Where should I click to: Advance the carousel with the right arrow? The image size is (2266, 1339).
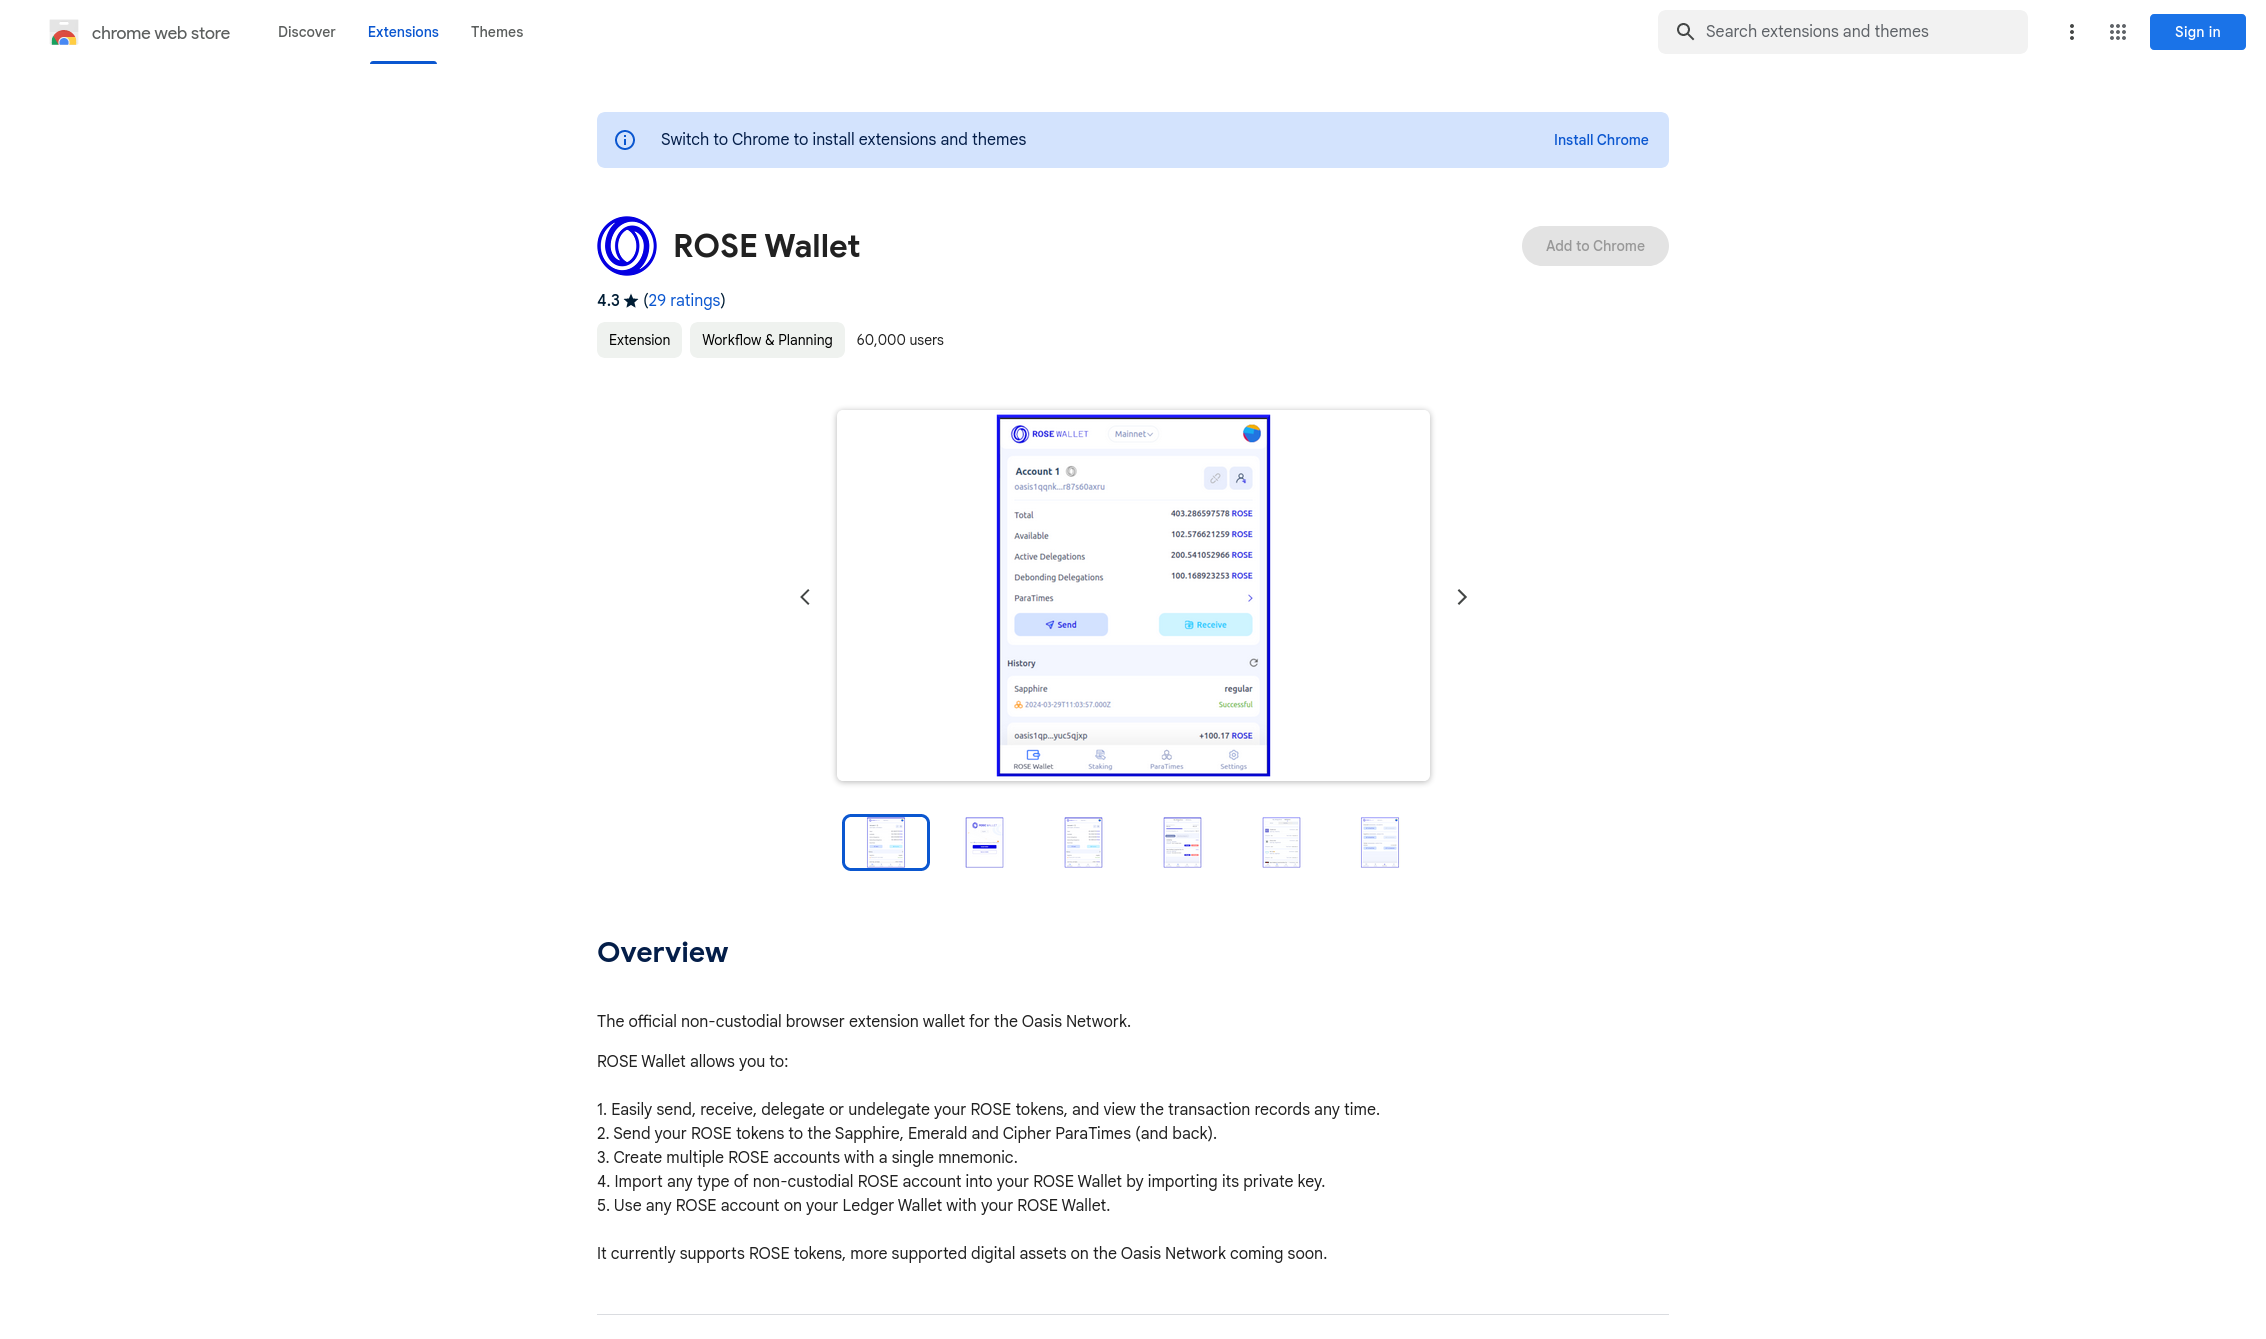point(1461,596)
